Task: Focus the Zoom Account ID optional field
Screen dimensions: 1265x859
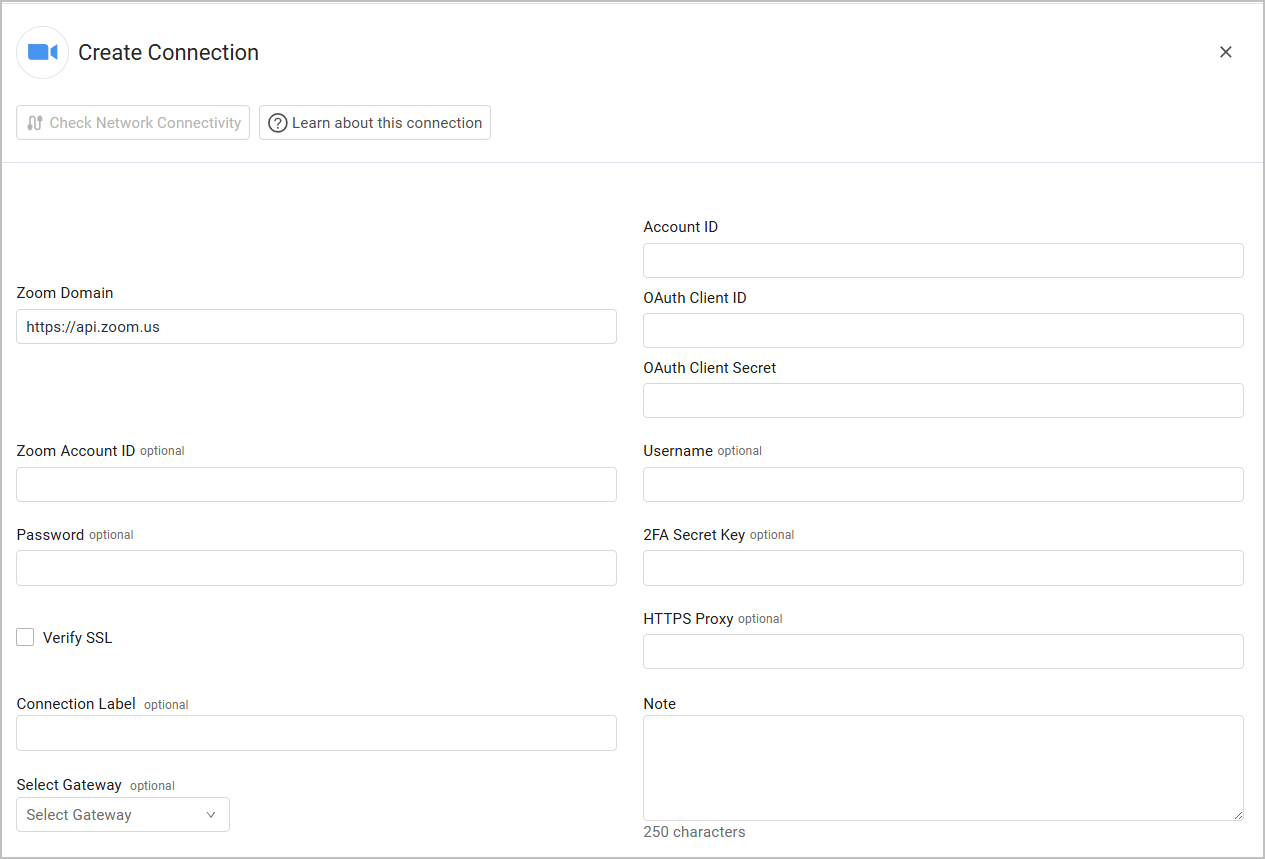Action: coord(316,484)
